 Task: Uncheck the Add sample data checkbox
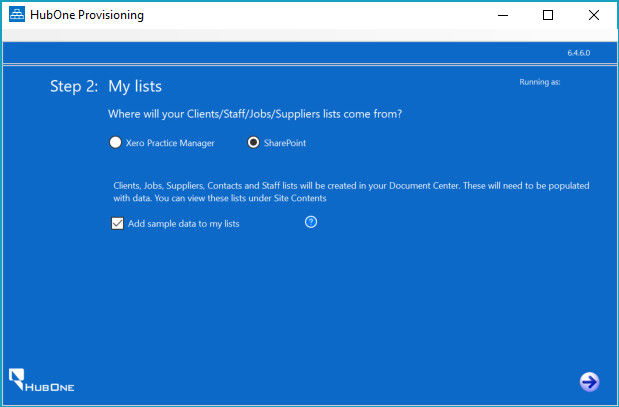pyautogui.click(x=117, y=224)
